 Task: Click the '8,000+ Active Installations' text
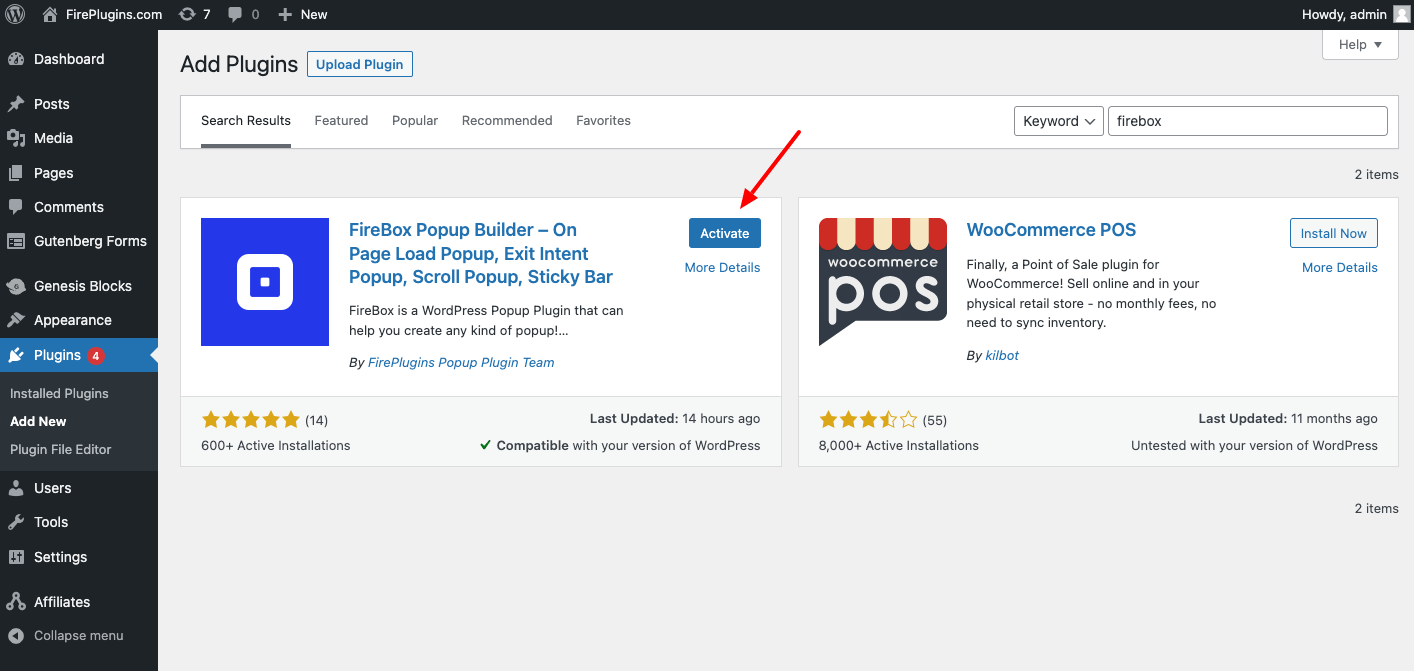(x=899, y=446)
